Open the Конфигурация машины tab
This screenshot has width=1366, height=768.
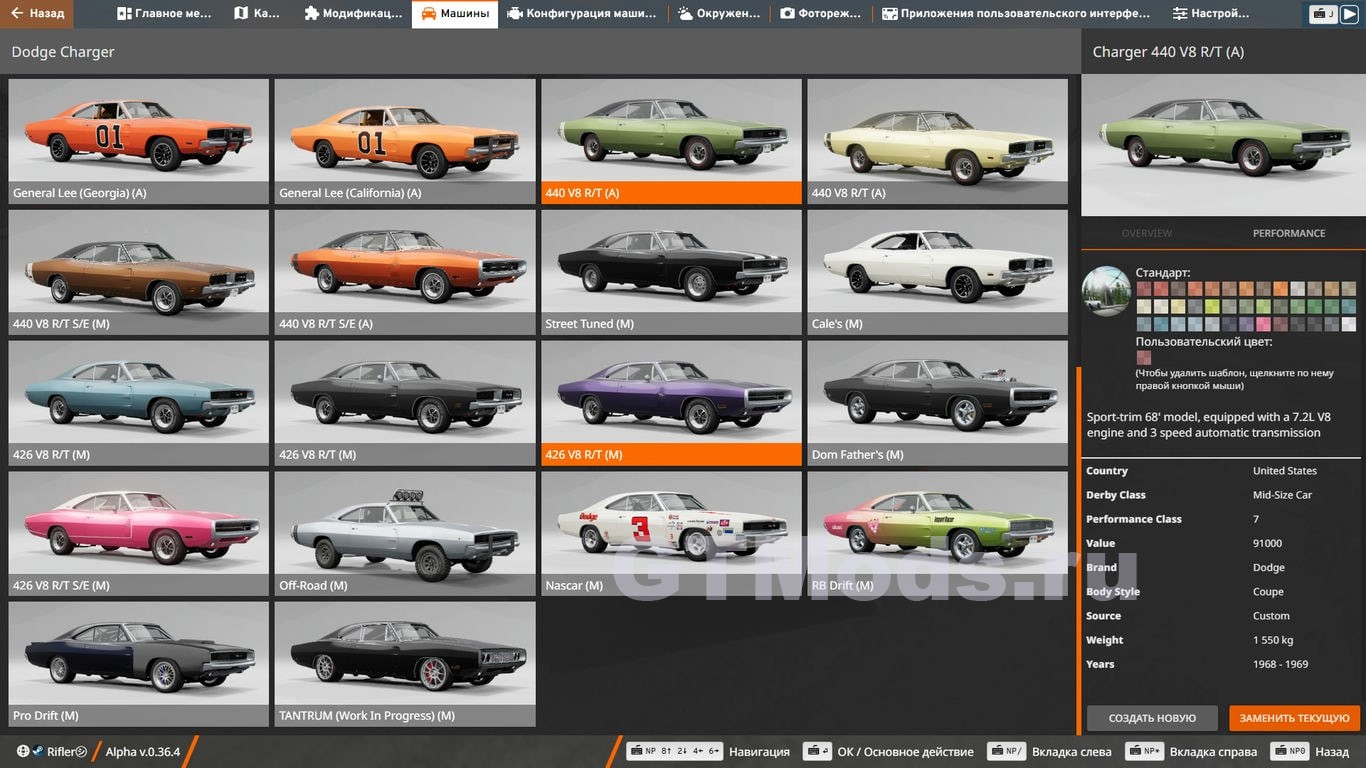click(x=582, y=14)
